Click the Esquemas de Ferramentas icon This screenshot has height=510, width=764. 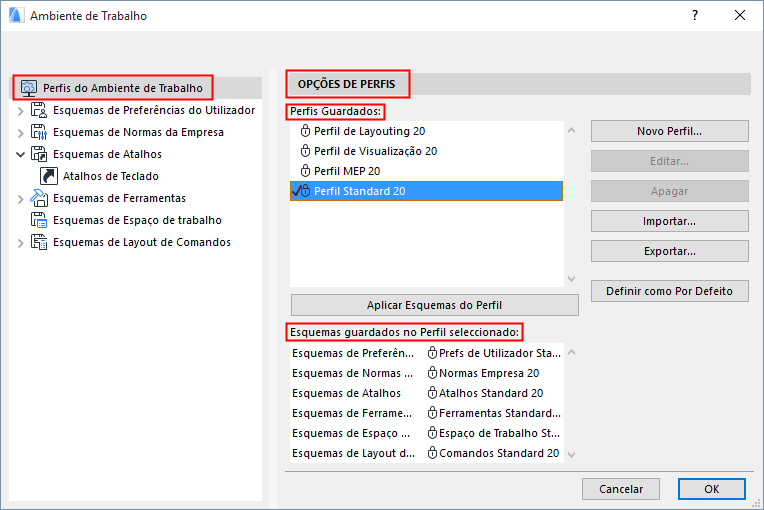click(x=40, y=198)
